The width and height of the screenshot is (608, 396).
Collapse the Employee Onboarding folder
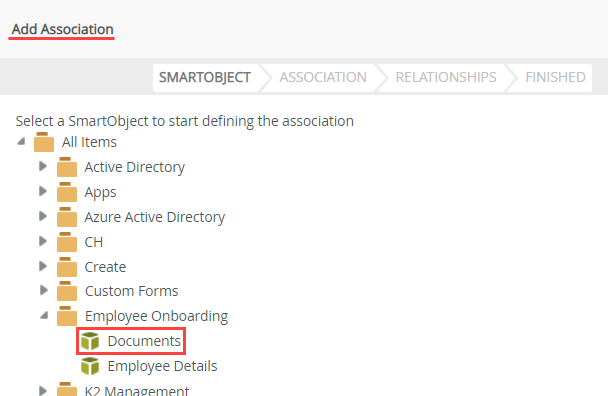[x=44, y=316]
